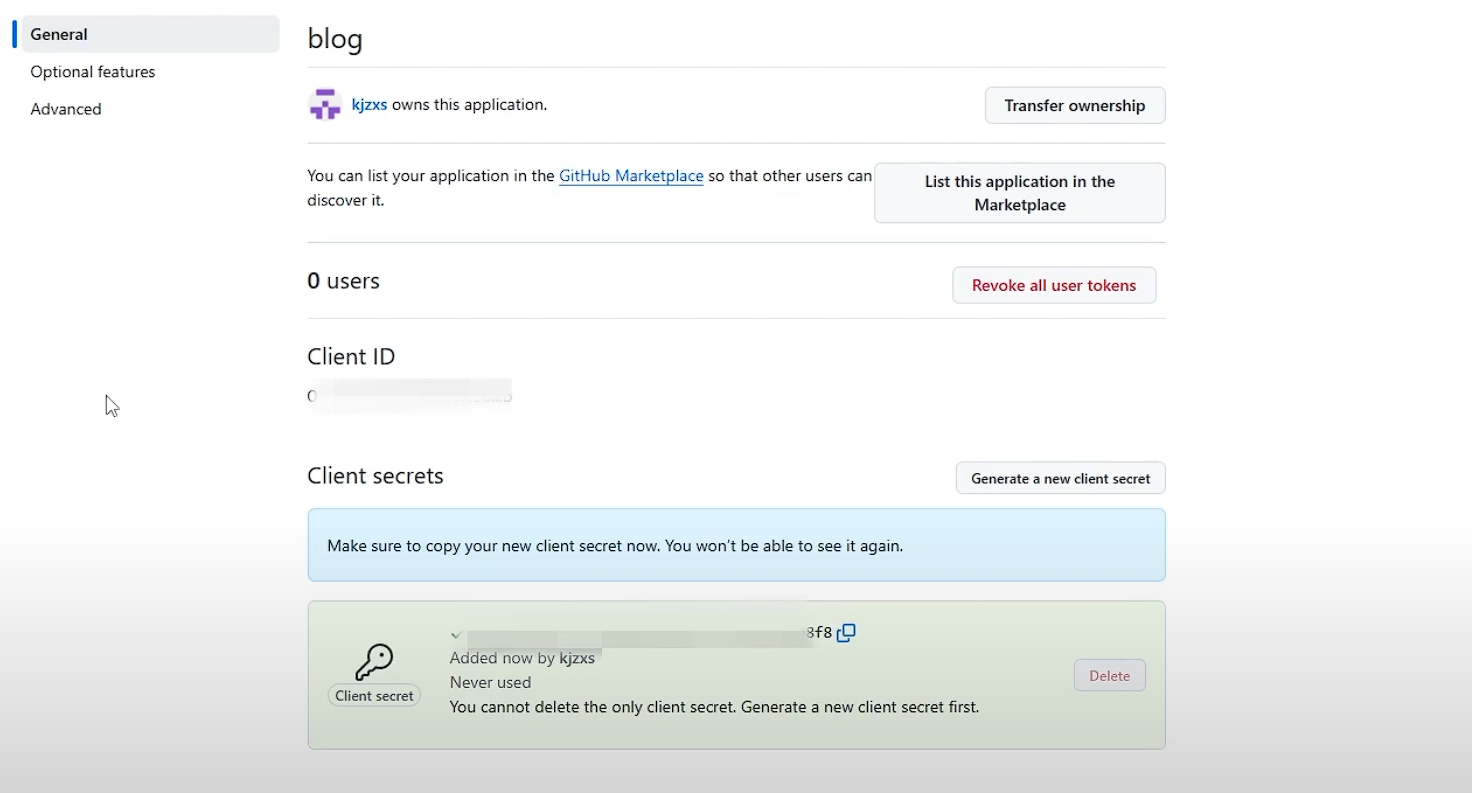The image size is (1472, 793).
Task: Open the kjzxs owner profile link
Action: click(369, 105)
